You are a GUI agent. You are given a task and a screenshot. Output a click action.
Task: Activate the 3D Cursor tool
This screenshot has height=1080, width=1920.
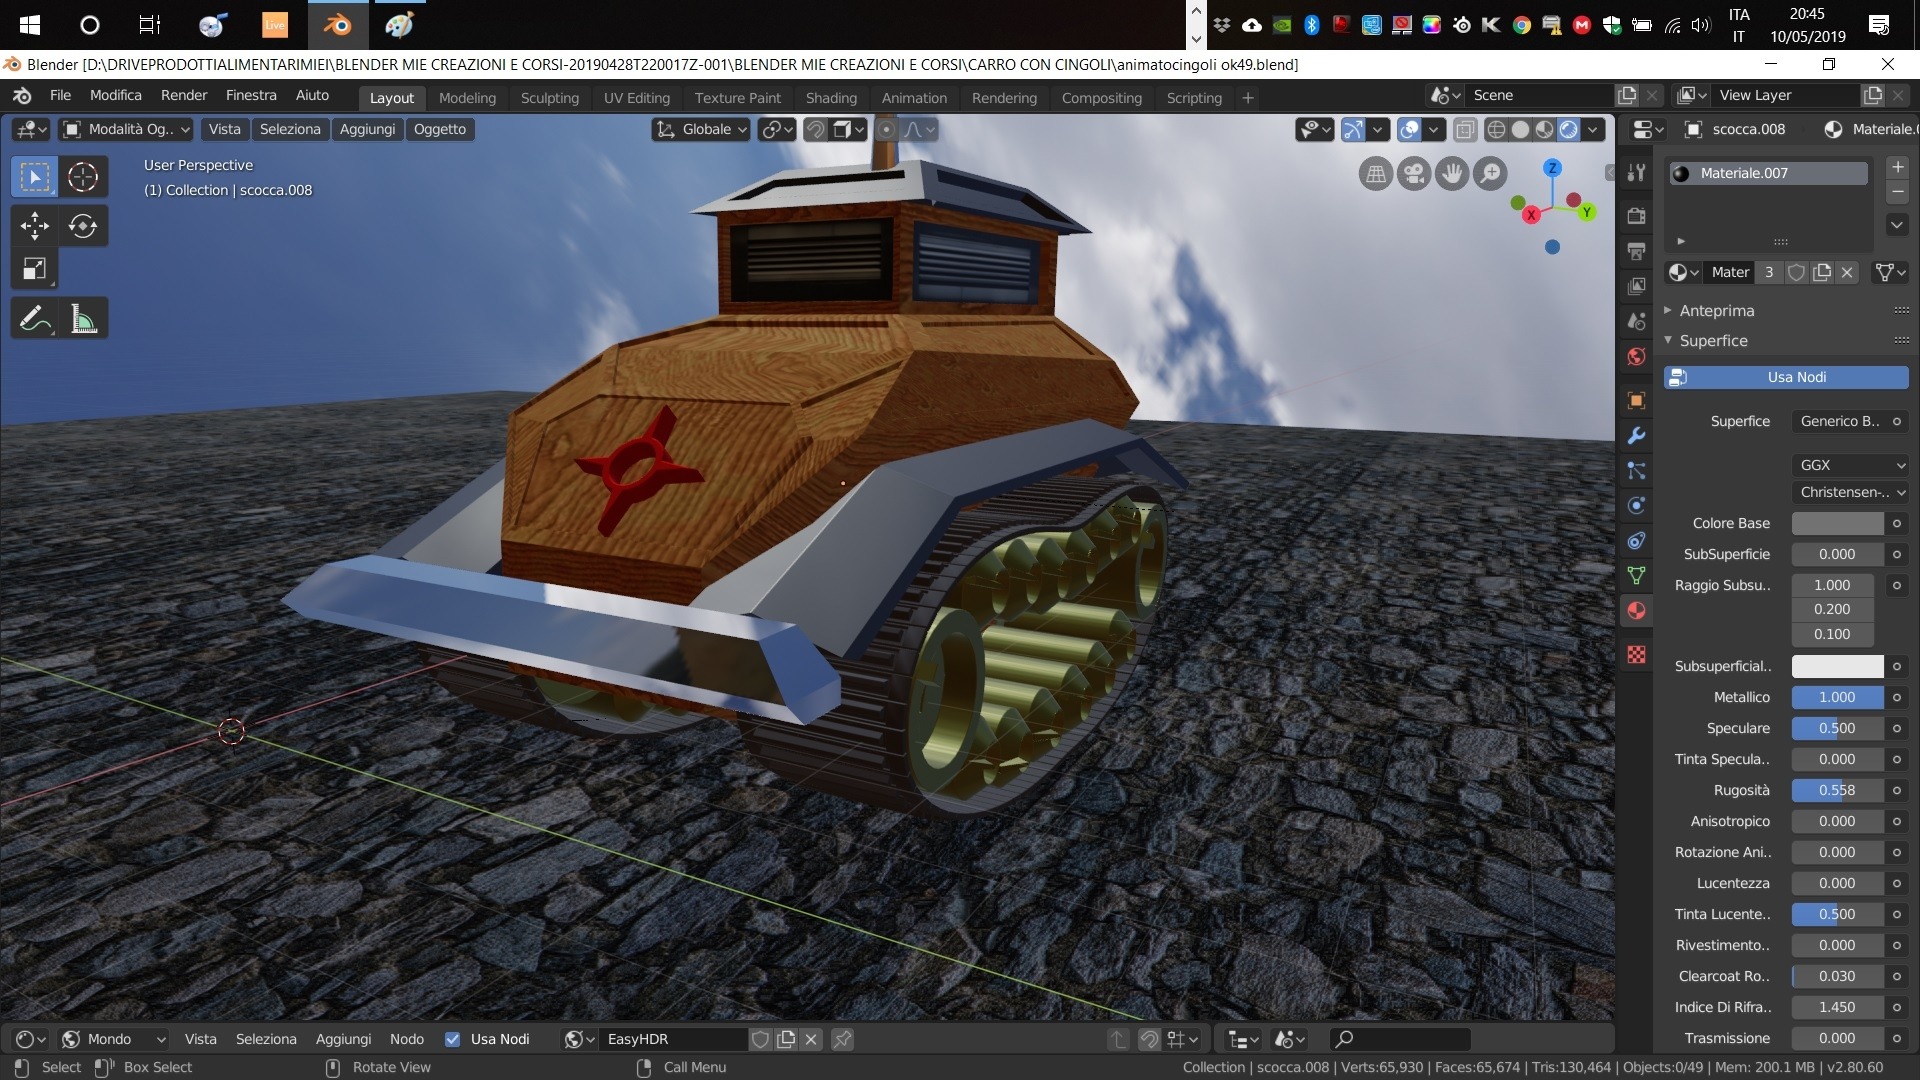click(x=83, y=178)
